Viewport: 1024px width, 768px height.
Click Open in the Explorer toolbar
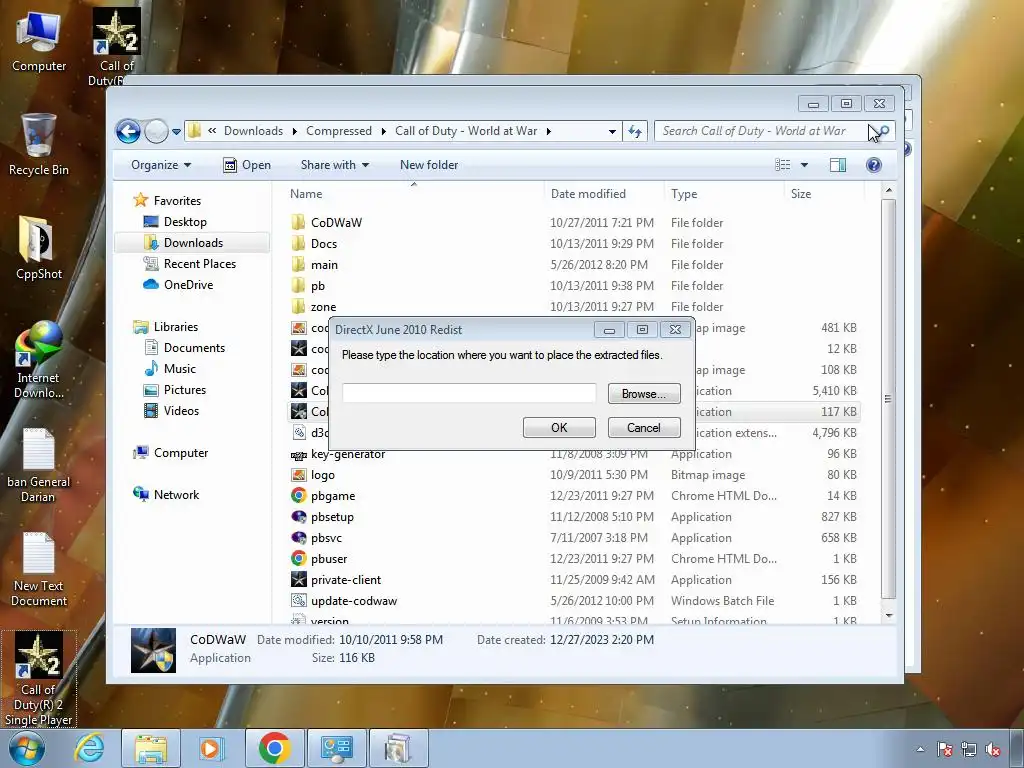coord(247,165)
